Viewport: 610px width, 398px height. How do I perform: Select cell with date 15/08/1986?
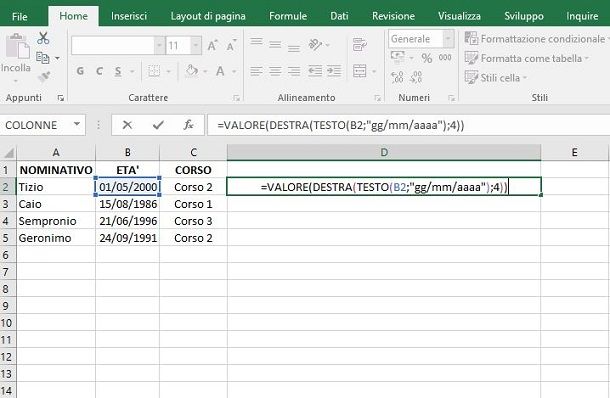coord(128,204)
